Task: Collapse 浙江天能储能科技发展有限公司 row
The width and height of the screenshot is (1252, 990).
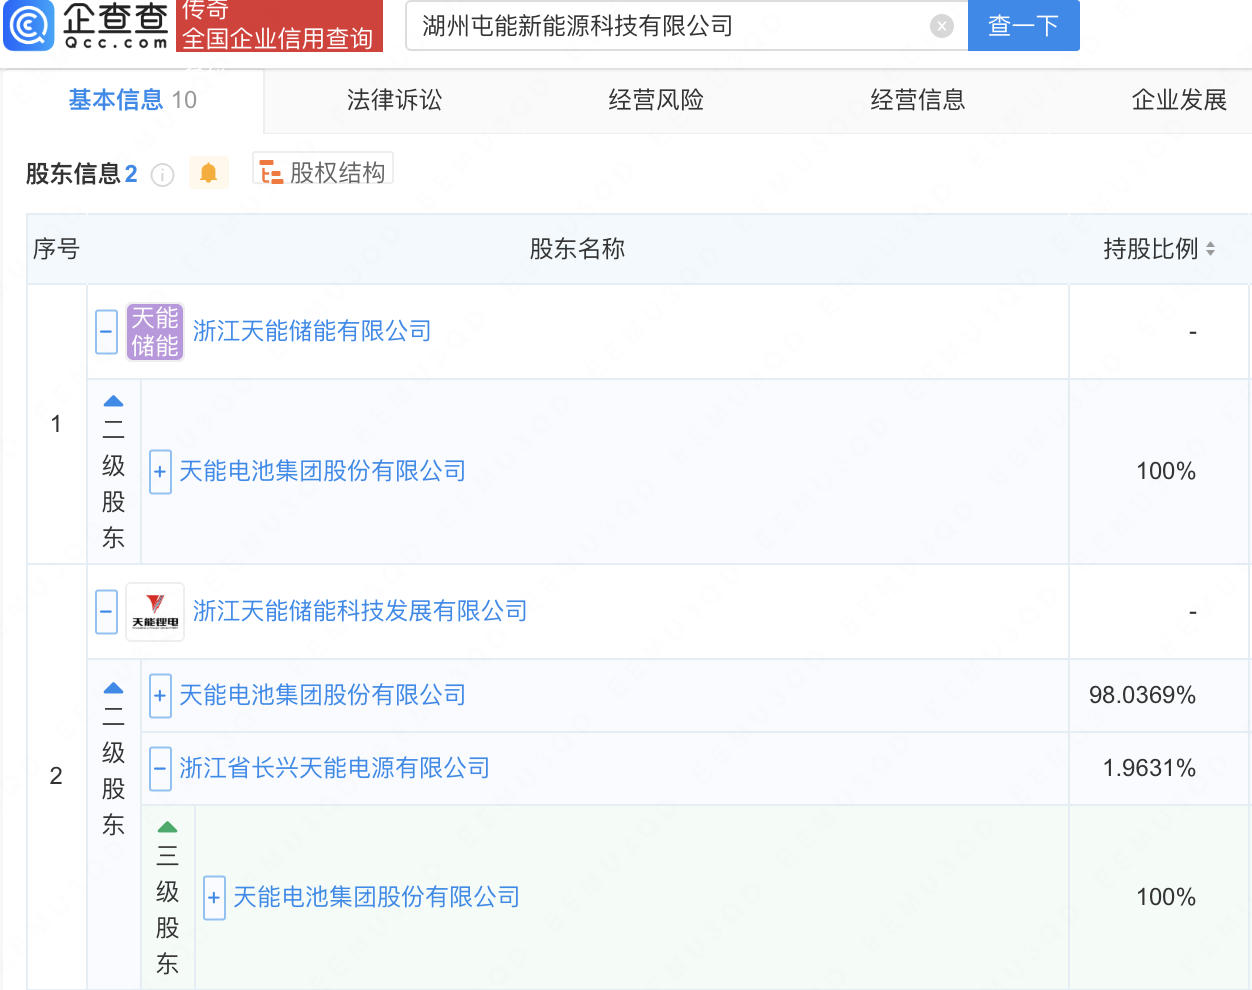Action: (x=107, y=612)
